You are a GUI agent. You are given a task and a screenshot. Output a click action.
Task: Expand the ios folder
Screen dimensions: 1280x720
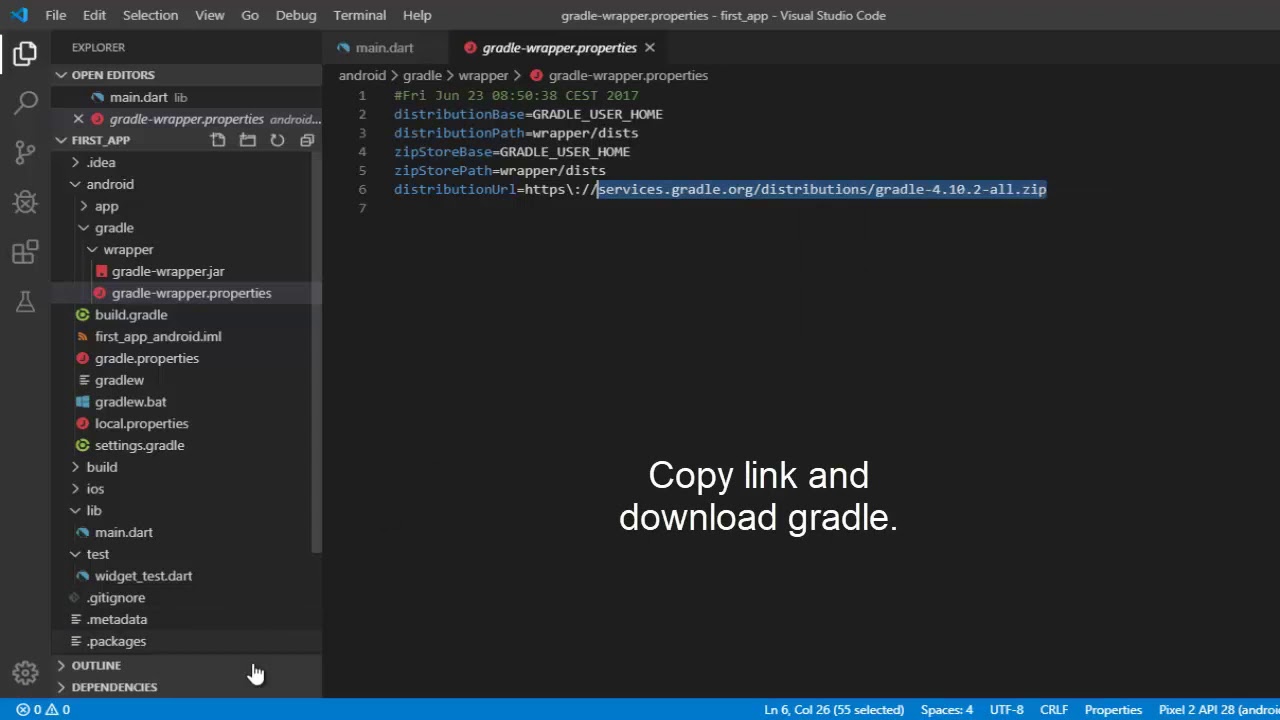[75, 489]
